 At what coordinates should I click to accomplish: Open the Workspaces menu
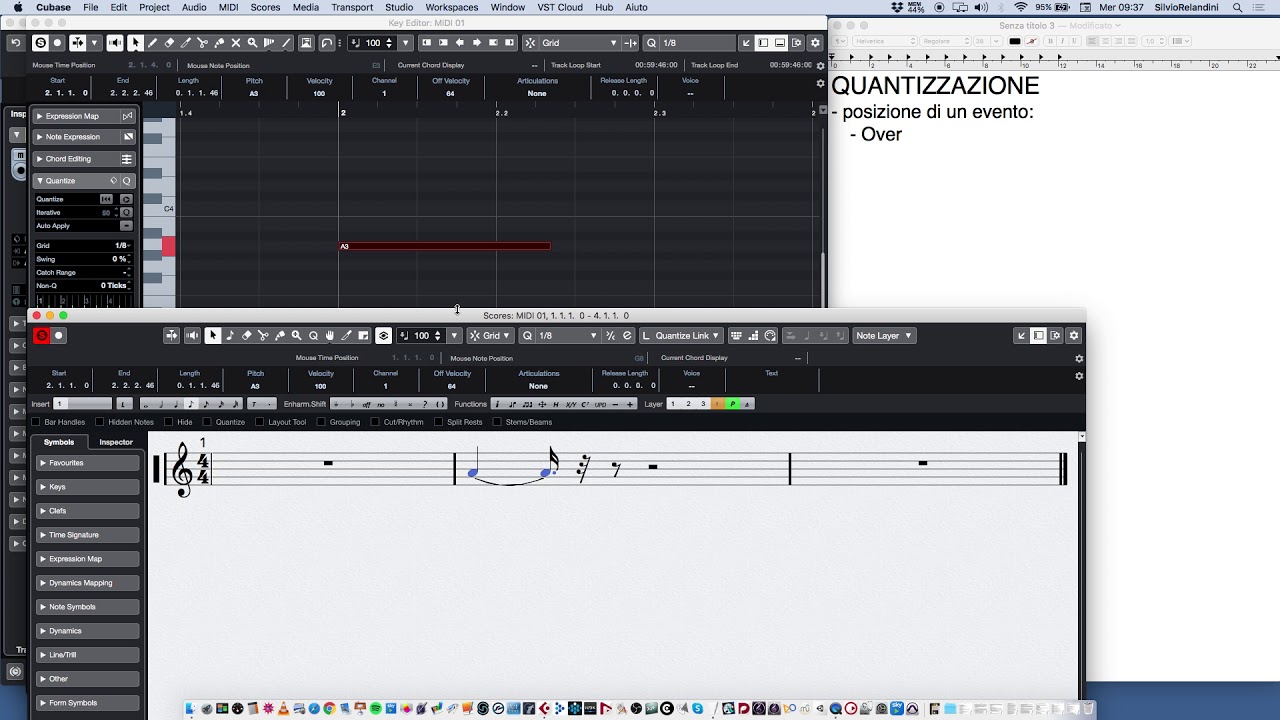coord(452,7)
